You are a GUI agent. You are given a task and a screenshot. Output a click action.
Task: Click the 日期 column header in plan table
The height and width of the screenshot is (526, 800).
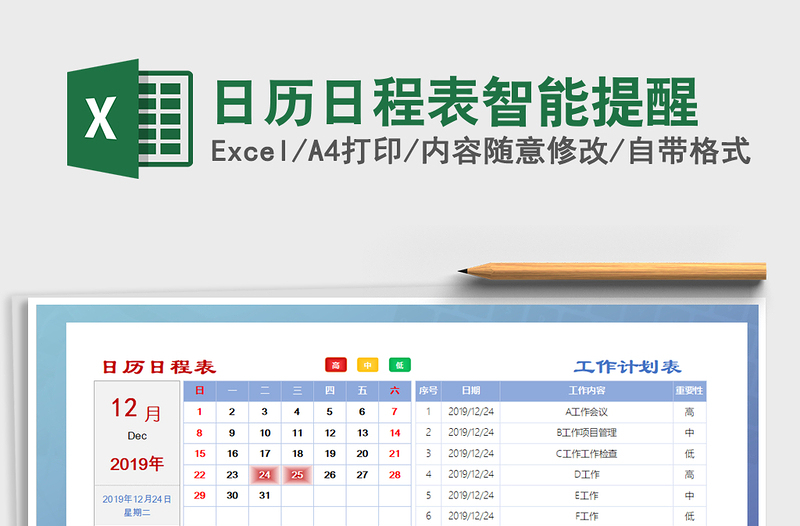(471, 391)
